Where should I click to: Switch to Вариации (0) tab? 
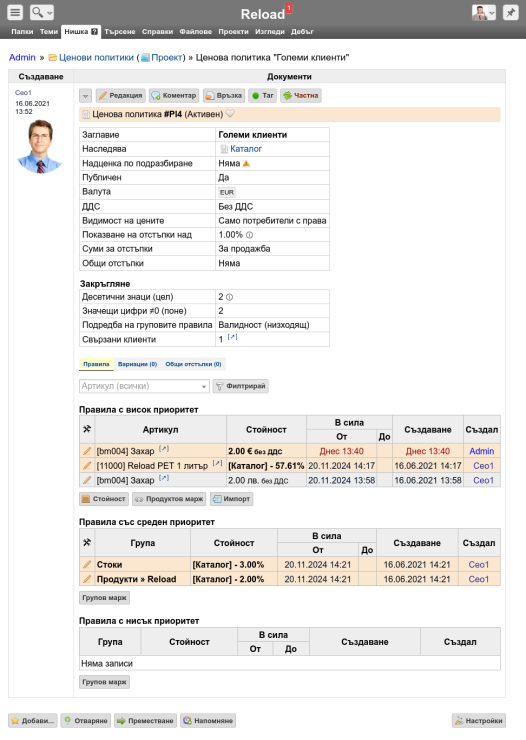(137, 364)
